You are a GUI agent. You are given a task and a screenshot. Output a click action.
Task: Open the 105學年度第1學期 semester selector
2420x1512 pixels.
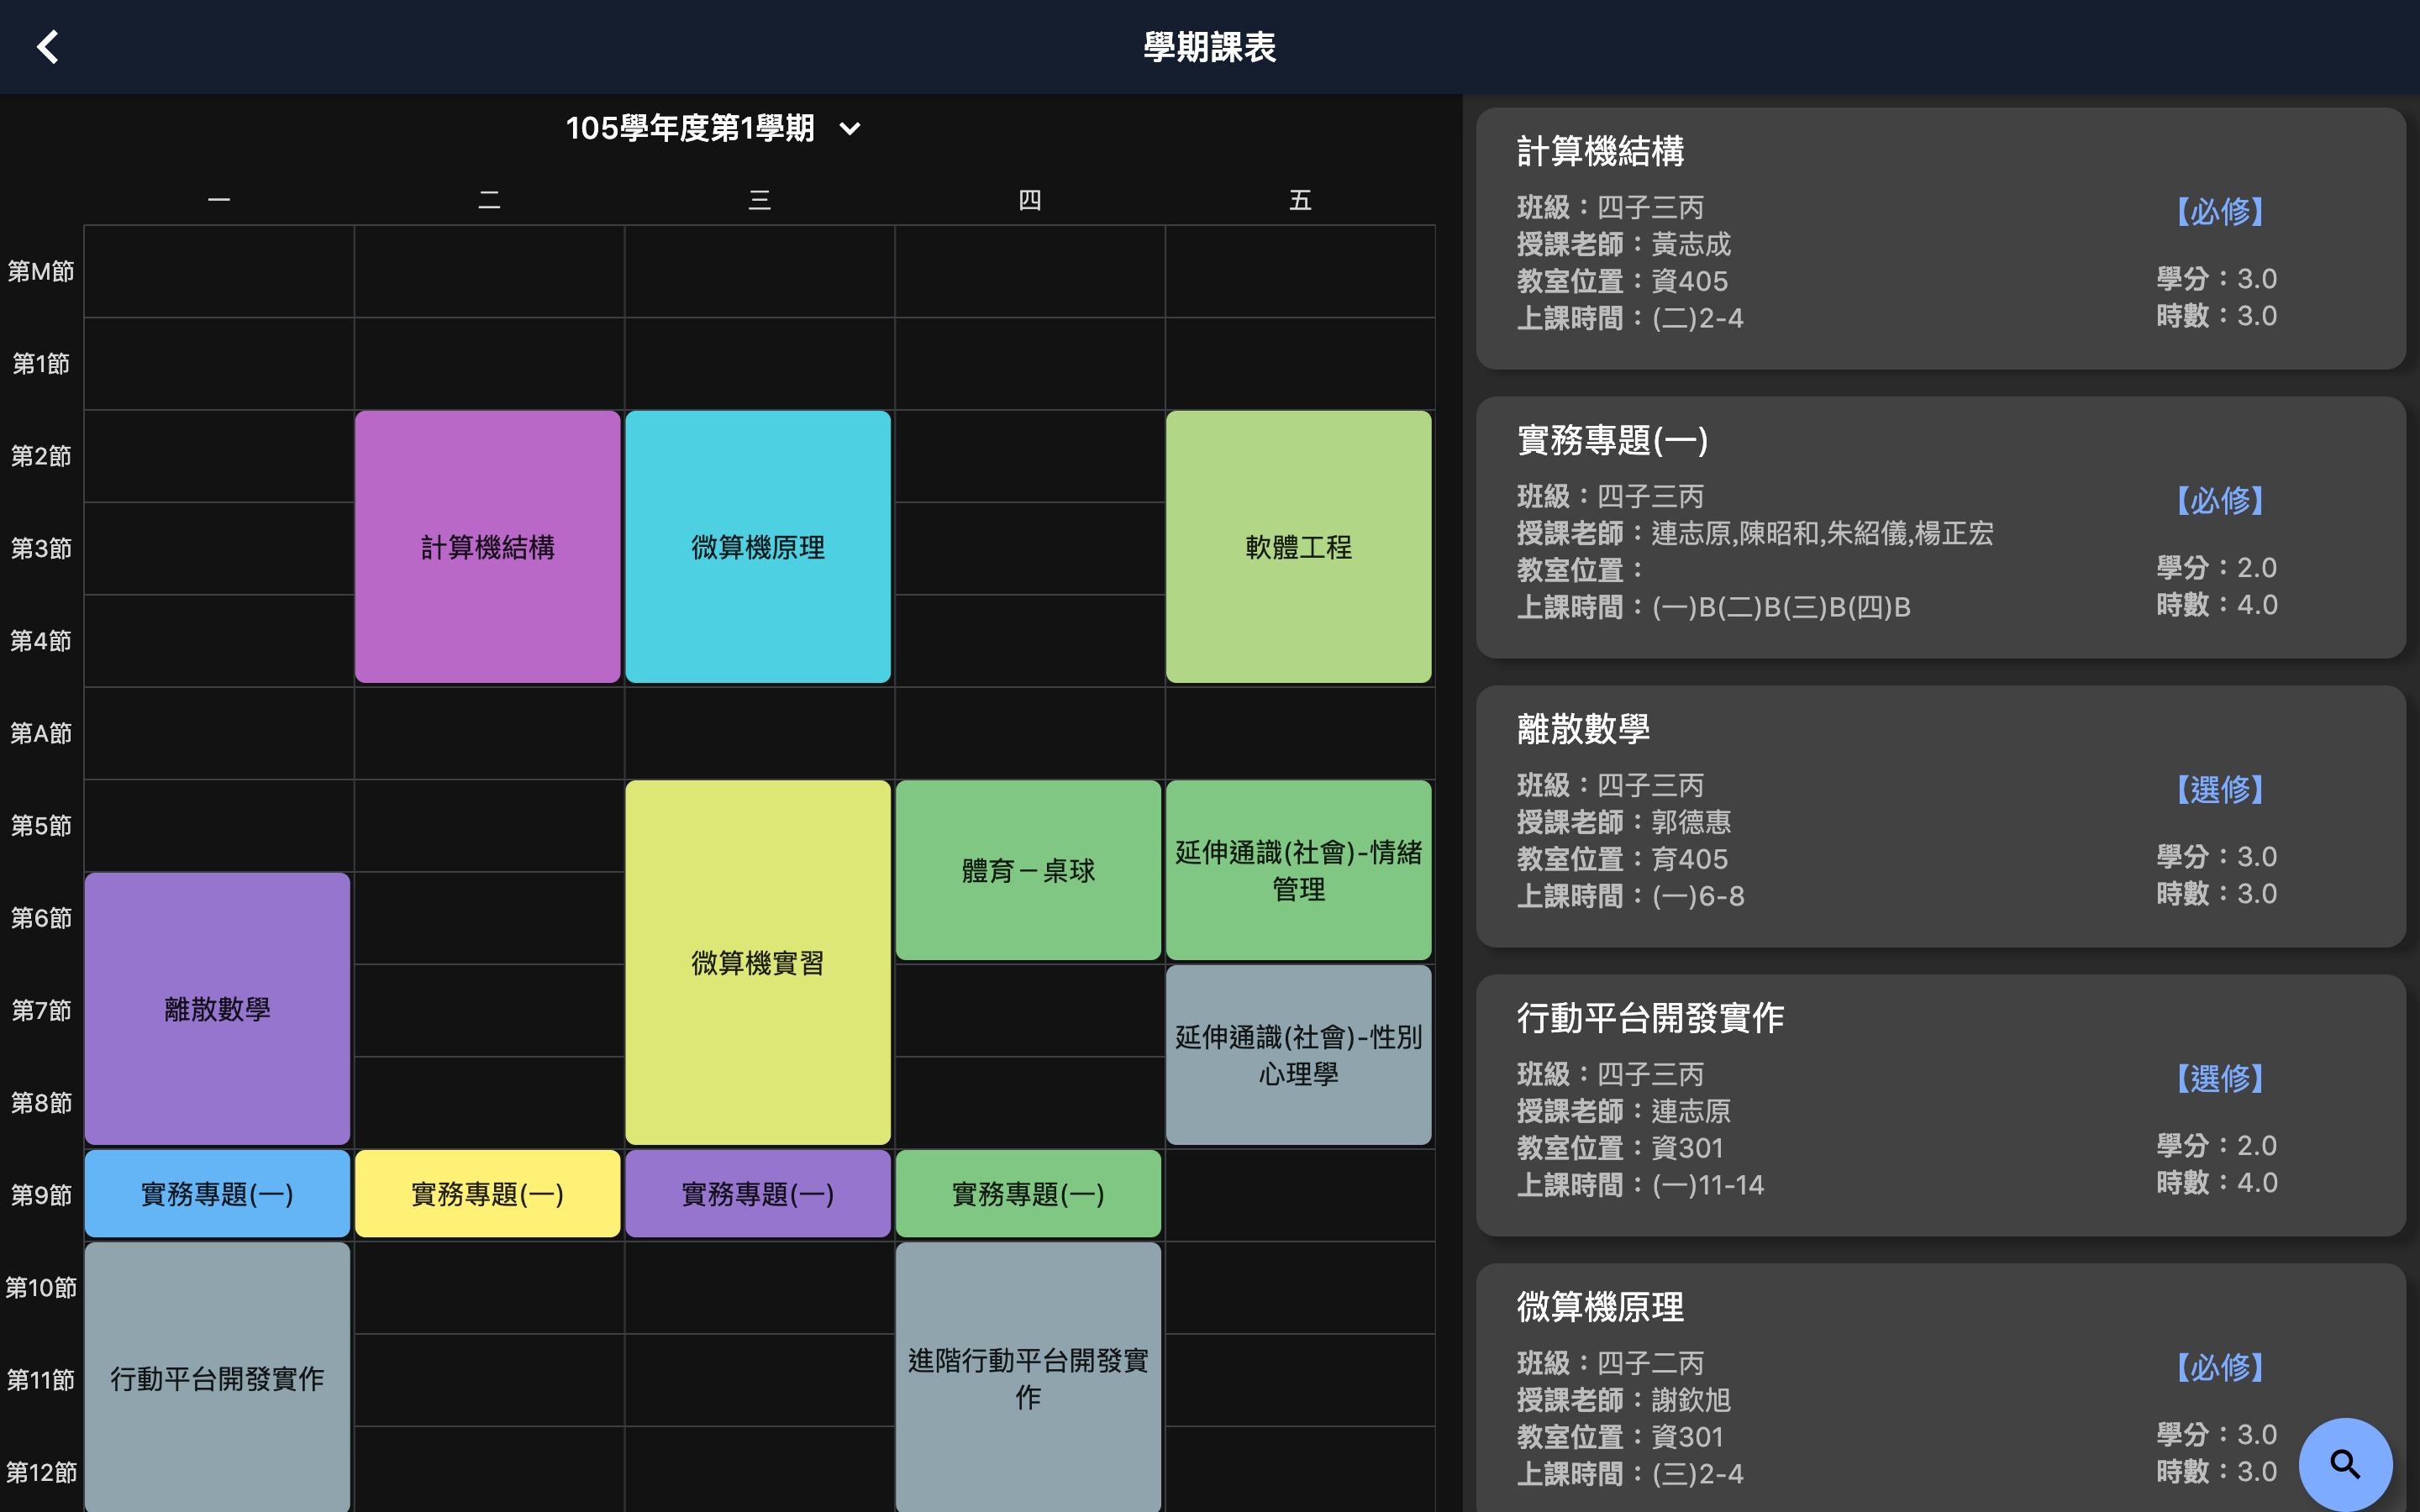[x=690, y=129]
